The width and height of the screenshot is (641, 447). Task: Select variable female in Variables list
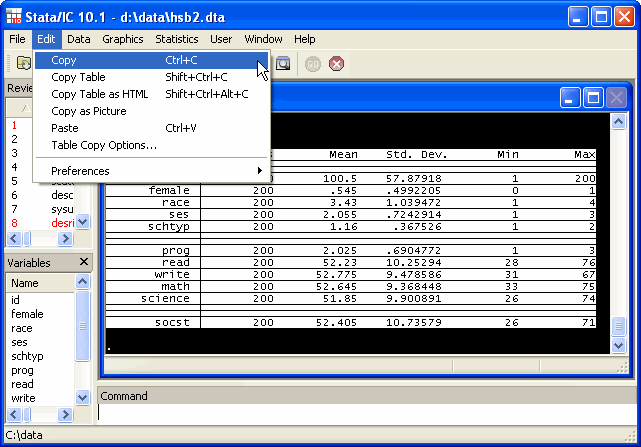pyautogui.click(x=27, y=314)
